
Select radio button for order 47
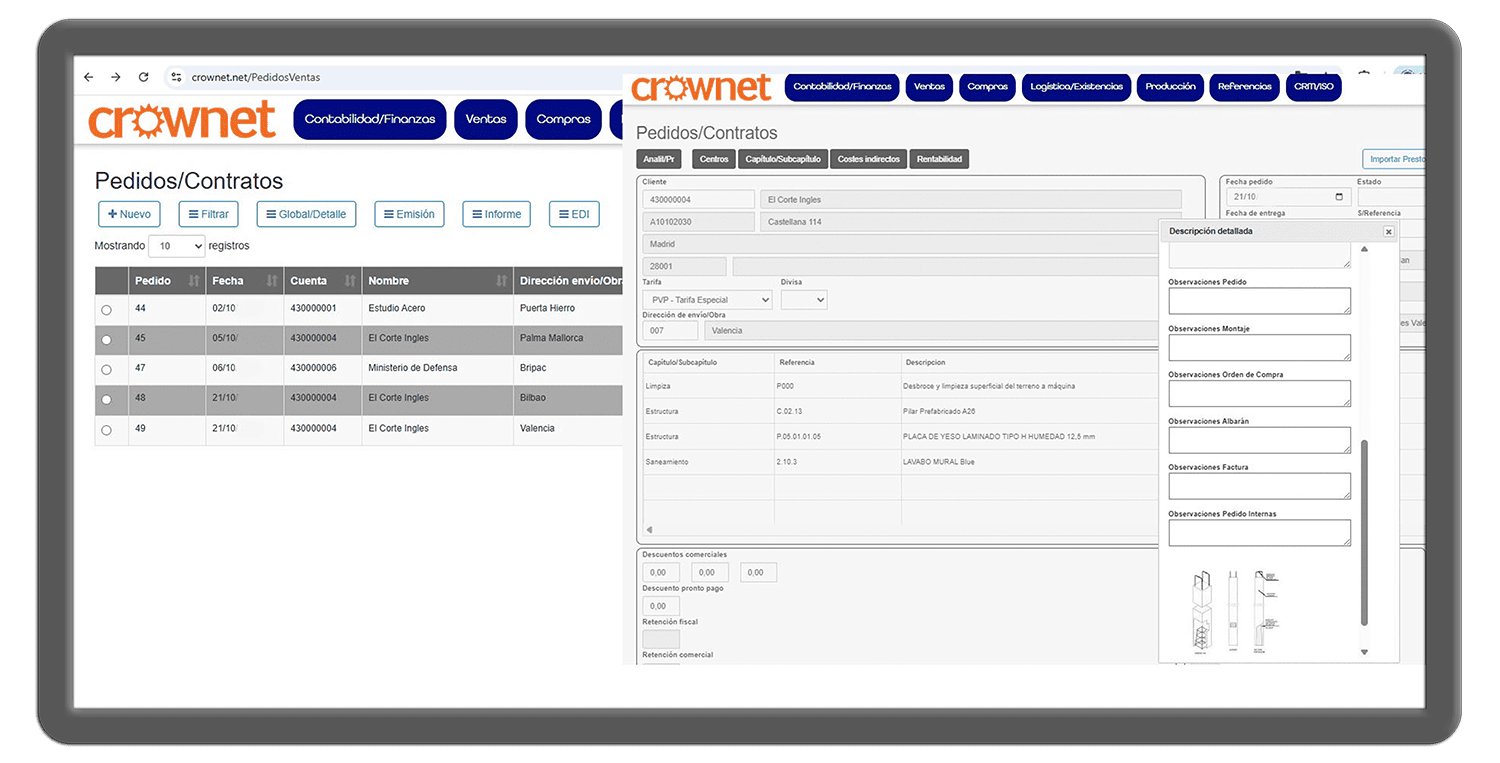tap(107, 370)
